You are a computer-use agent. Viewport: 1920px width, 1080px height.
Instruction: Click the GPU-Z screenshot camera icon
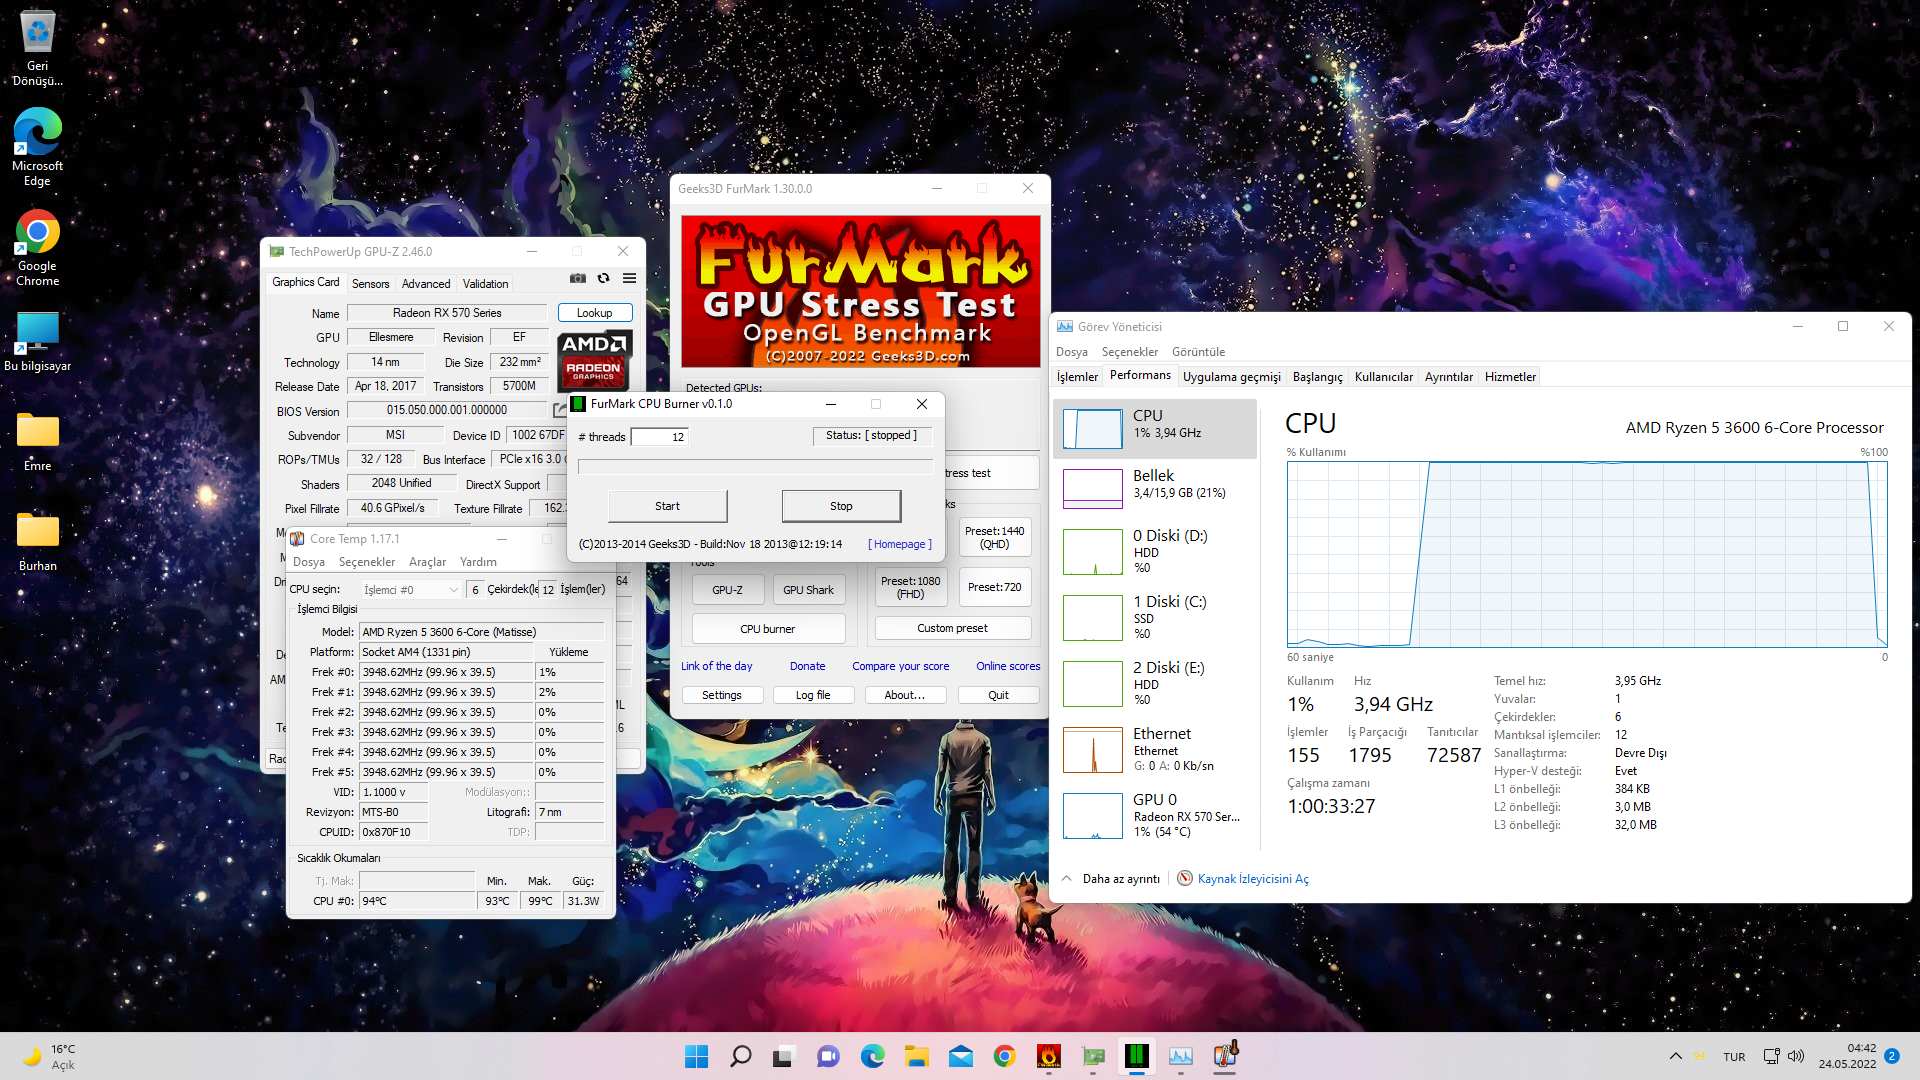[578, 279]
